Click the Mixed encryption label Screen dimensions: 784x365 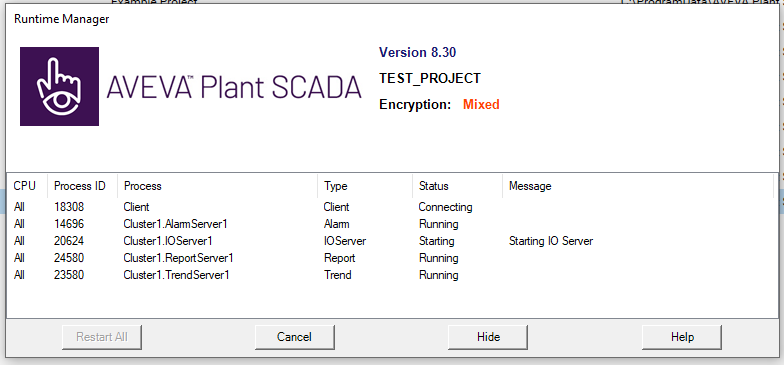pos(481,104)
